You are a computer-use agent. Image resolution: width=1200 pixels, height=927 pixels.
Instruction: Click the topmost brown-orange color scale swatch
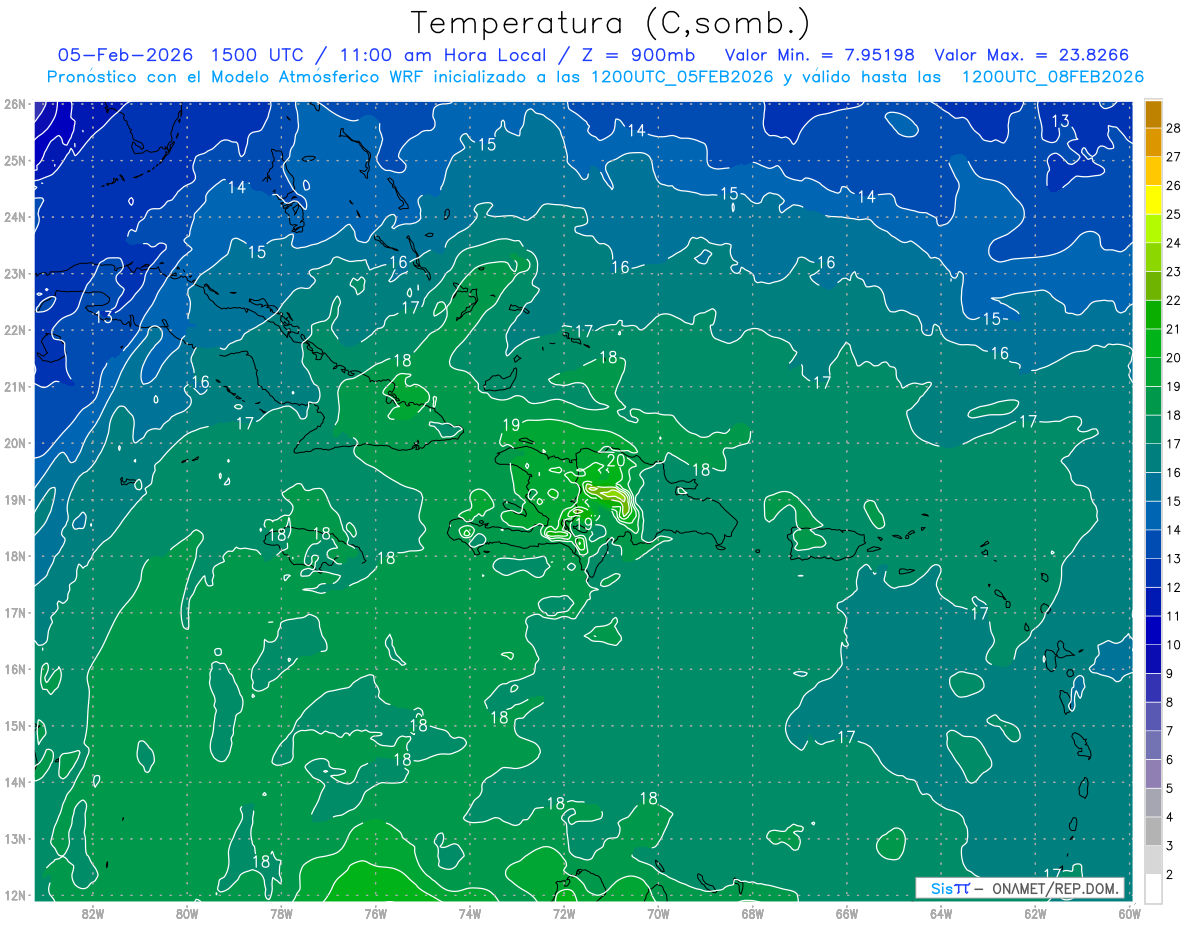point(1153,113)
